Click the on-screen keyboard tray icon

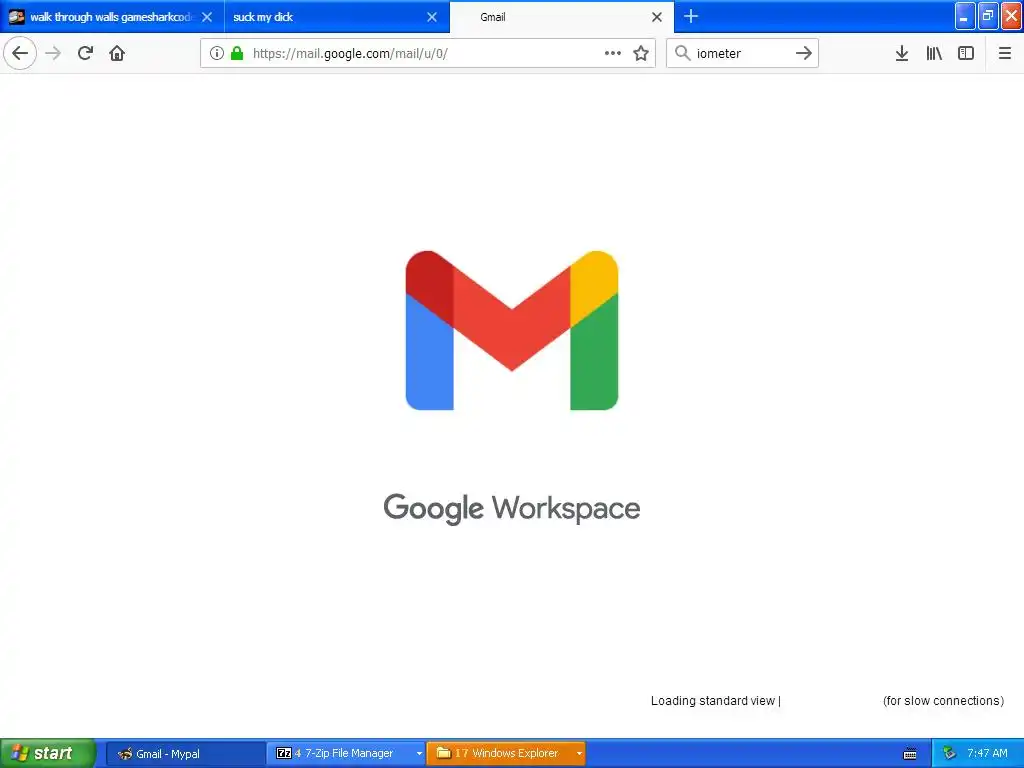click(x=910, y=754)
